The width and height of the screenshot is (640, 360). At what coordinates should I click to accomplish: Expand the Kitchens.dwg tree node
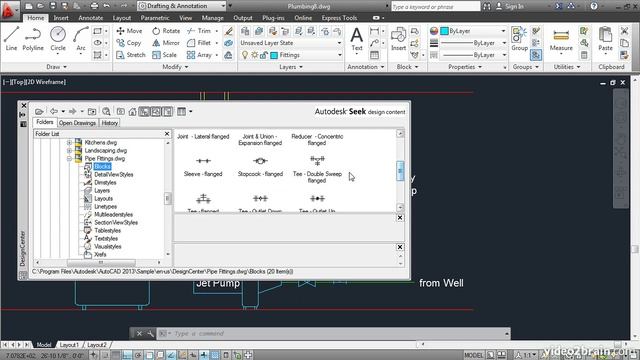69,142
